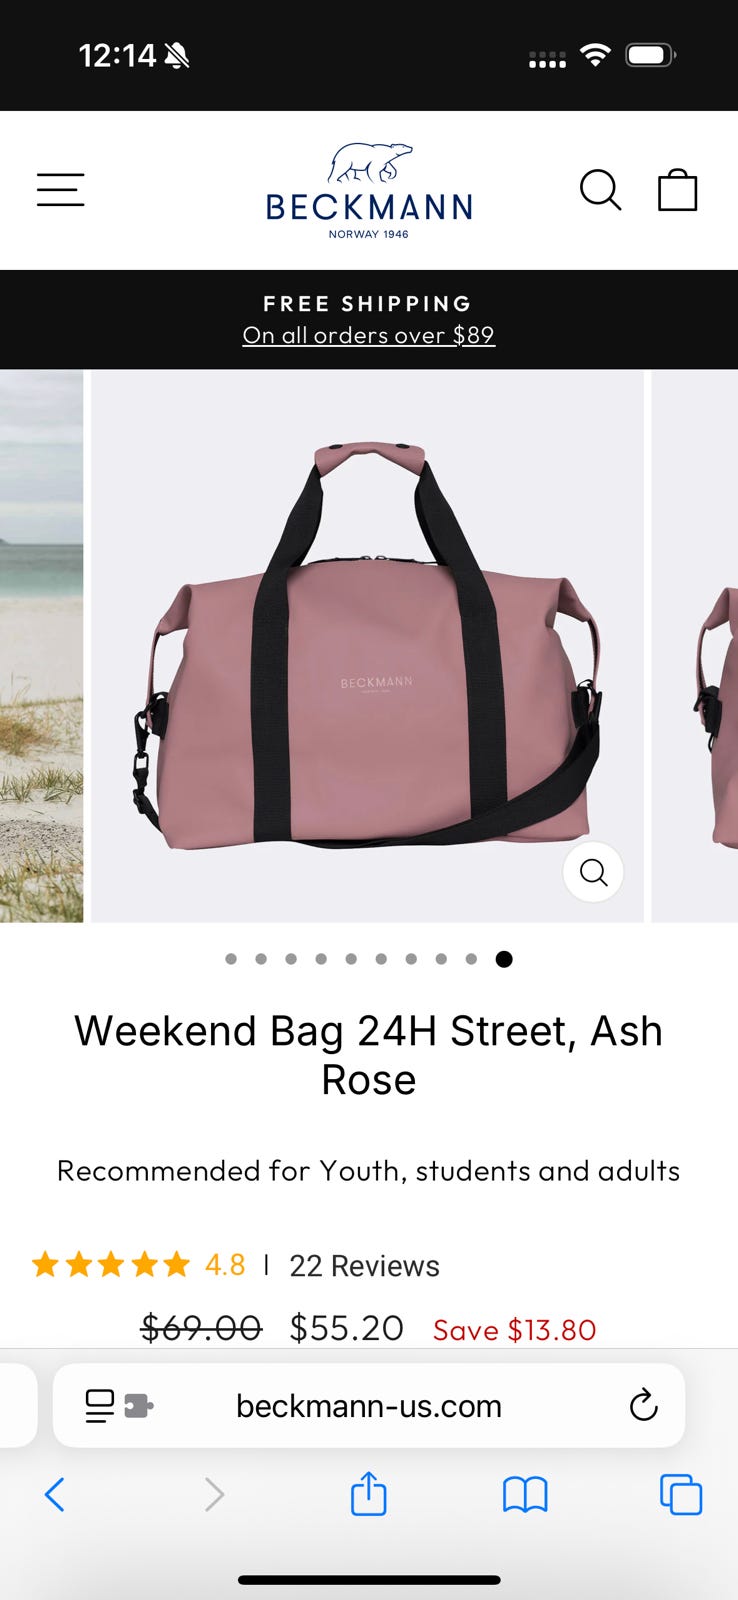The height and width of the screenshot is (1600, 738).
Task: Select the fifth image carousel dot
Action: click(351, 959)
